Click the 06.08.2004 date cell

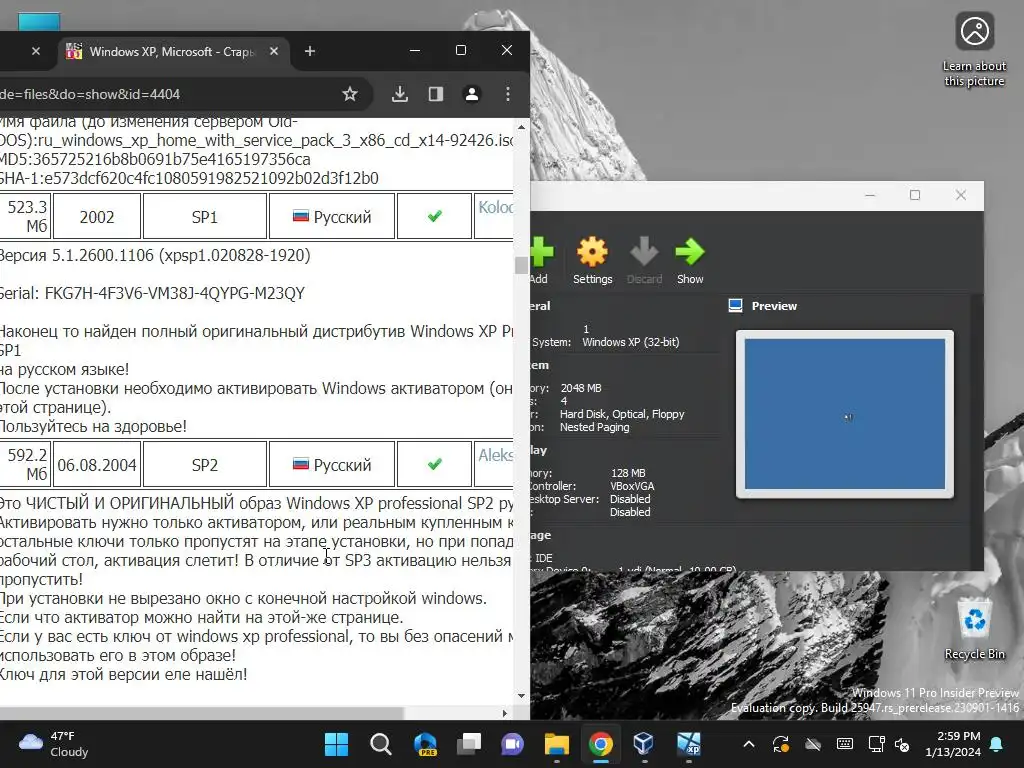(97, 464)
